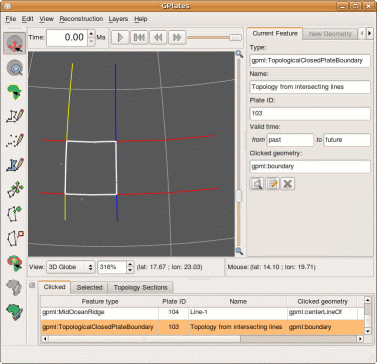The width and height of the screenshot is (377, 364).
Task: Click the Edit Feature pencil button
Action: click(272, 184)
